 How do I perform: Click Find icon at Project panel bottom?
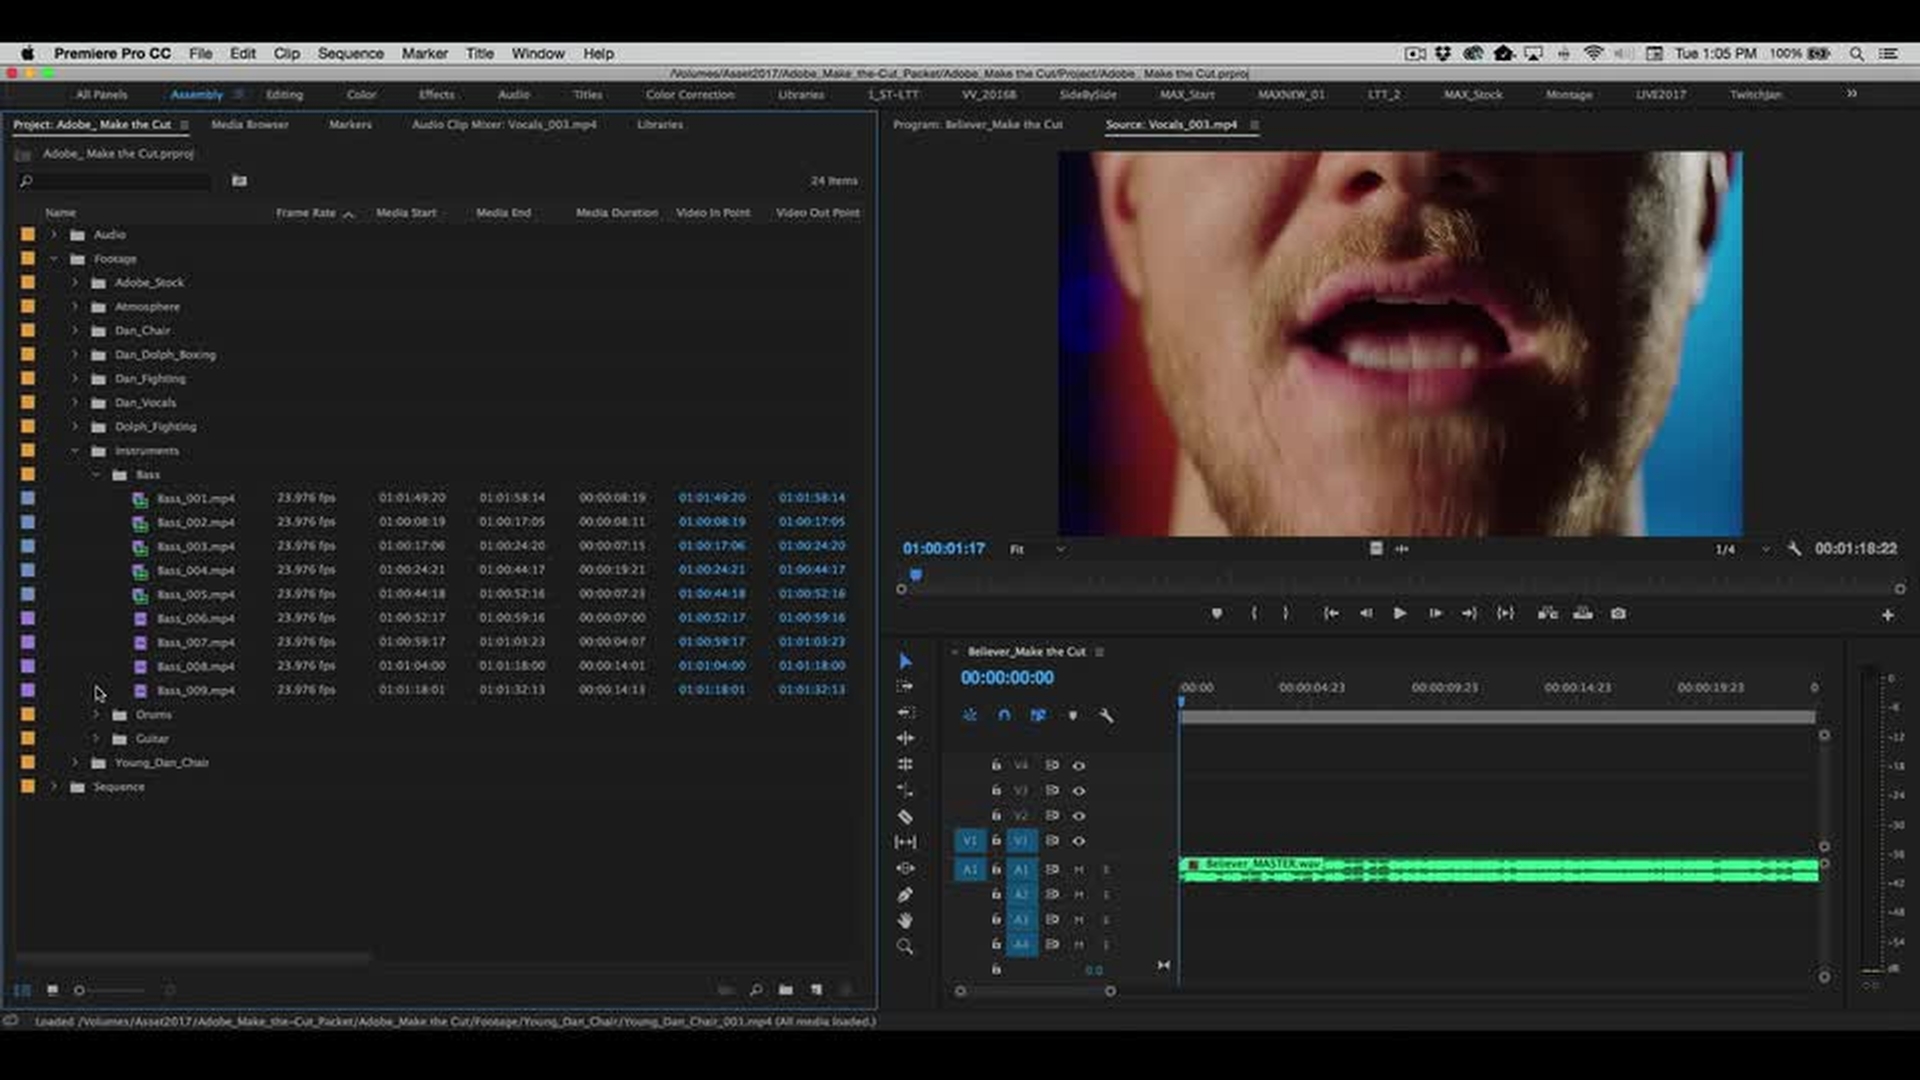pos(756,990)
